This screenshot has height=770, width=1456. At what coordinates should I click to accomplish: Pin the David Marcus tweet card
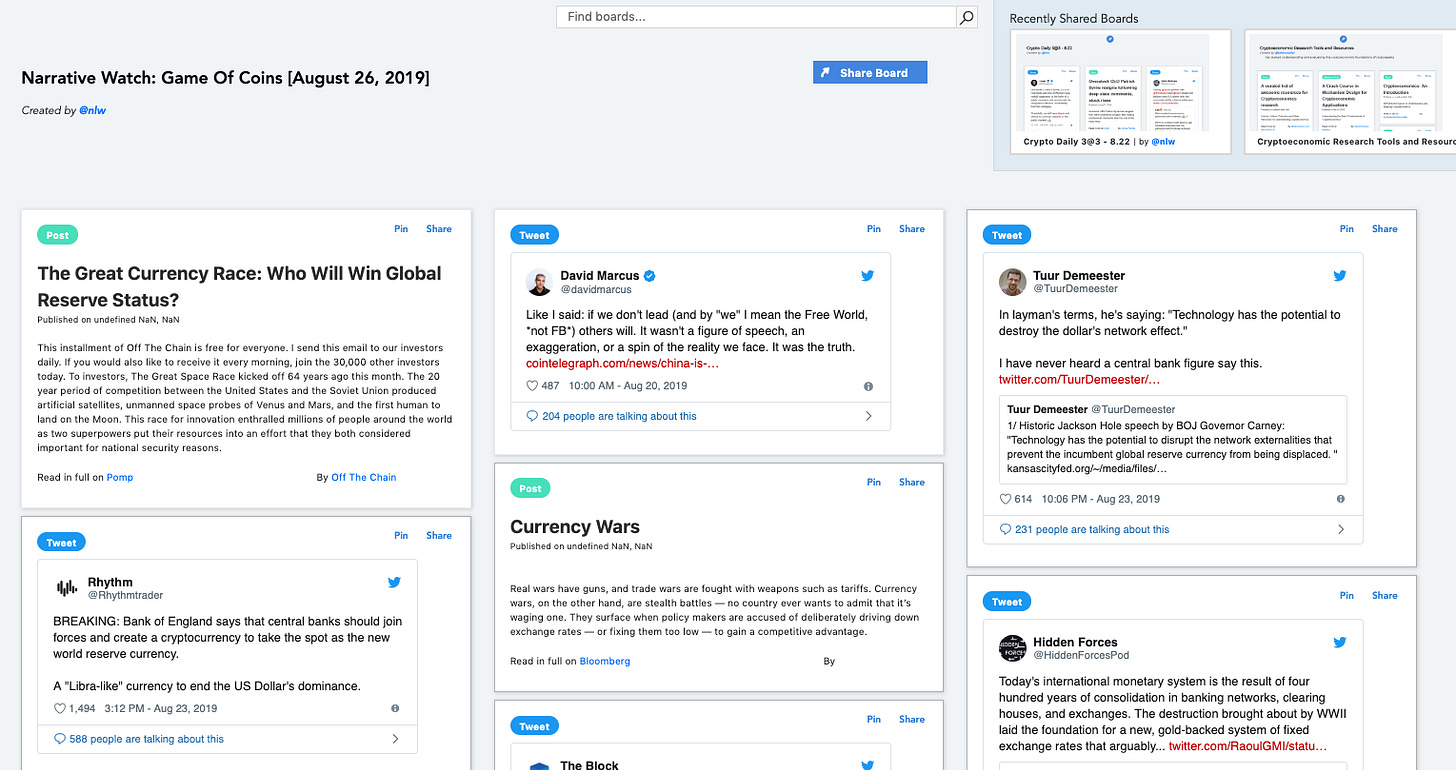[x=874, y=229]
